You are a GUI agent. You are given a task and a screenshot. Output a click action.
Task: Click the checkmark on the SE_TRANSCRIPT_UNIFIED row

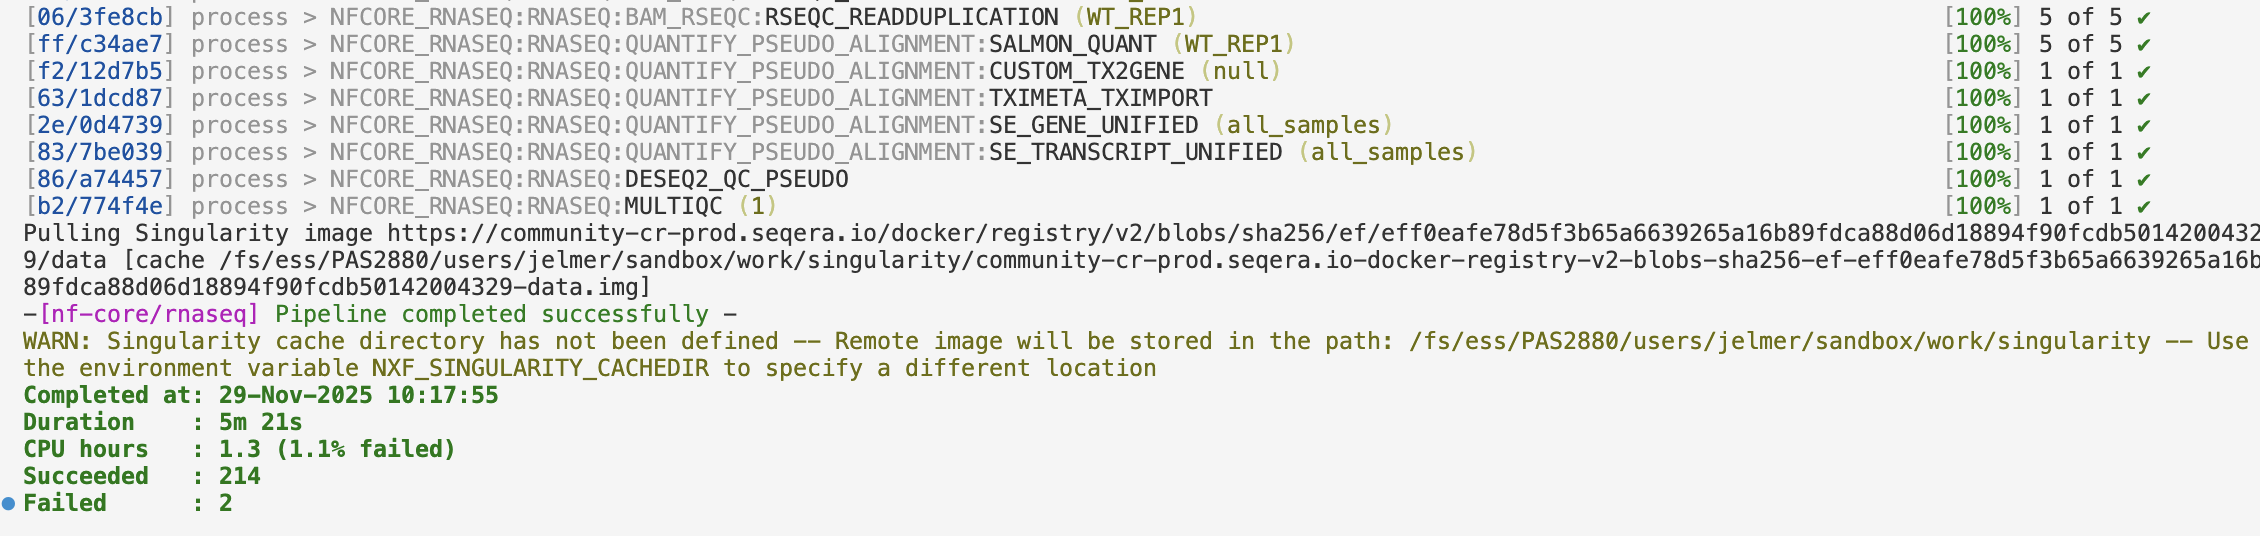click(x=2143, y=153)
